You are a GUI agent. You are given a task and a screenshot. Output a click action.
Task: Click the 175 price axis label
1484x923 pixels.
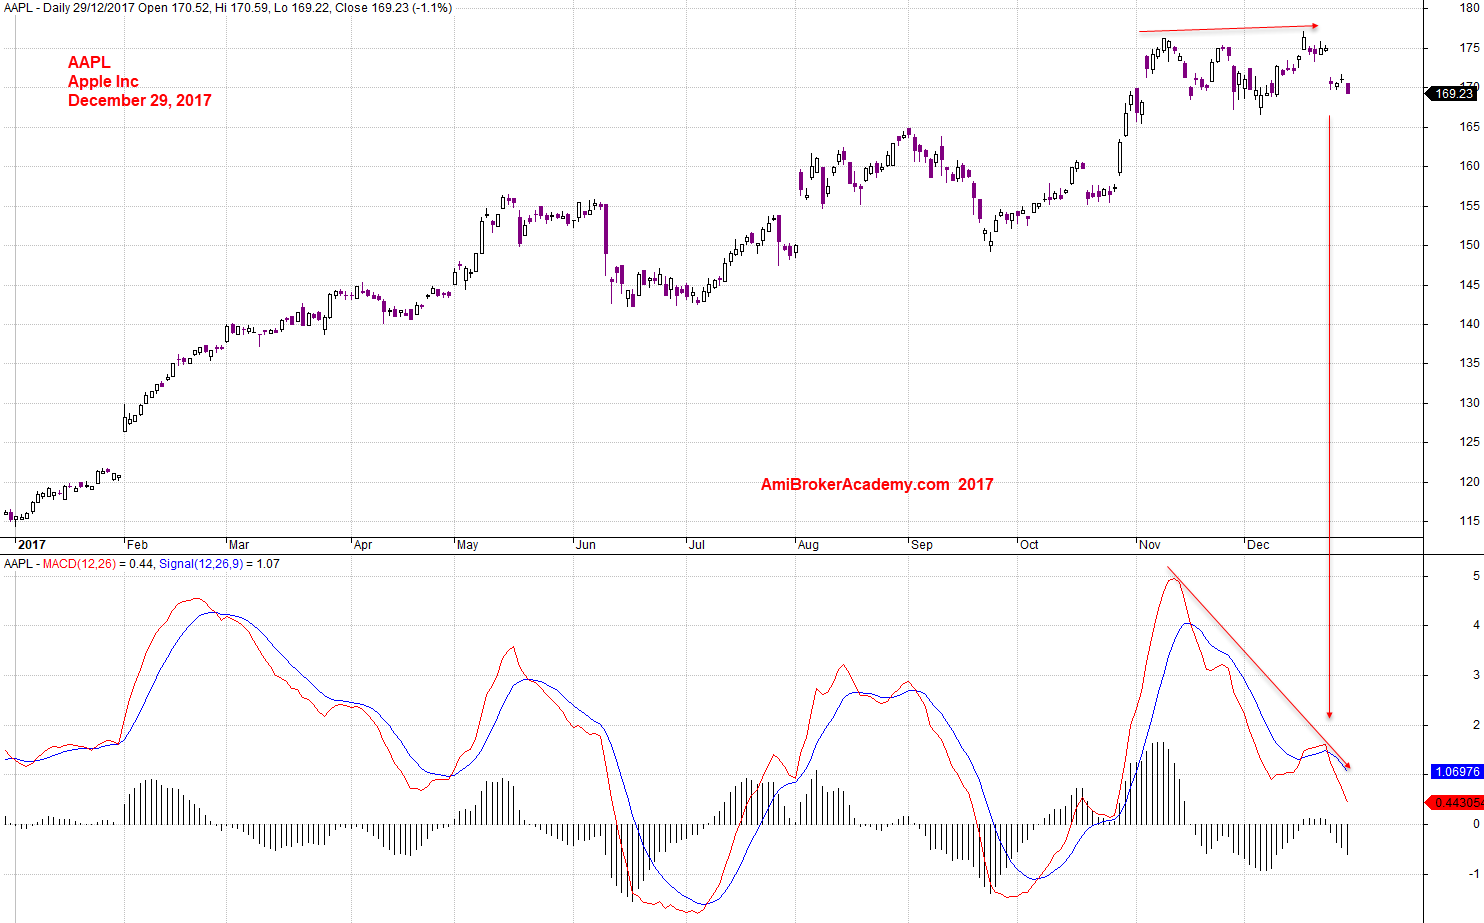pos(1469,48)
